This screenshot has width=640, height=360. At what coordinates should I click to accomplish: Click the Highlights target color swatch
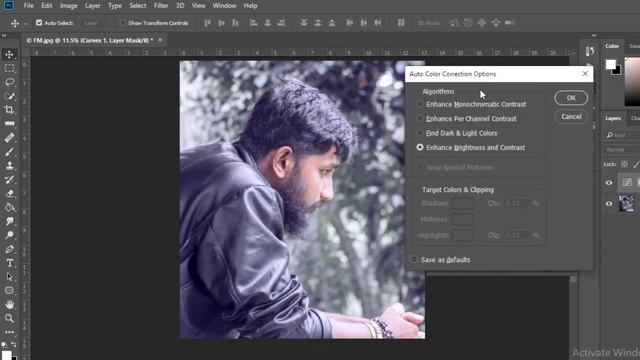pyautogui.click(x=463, y=236)
